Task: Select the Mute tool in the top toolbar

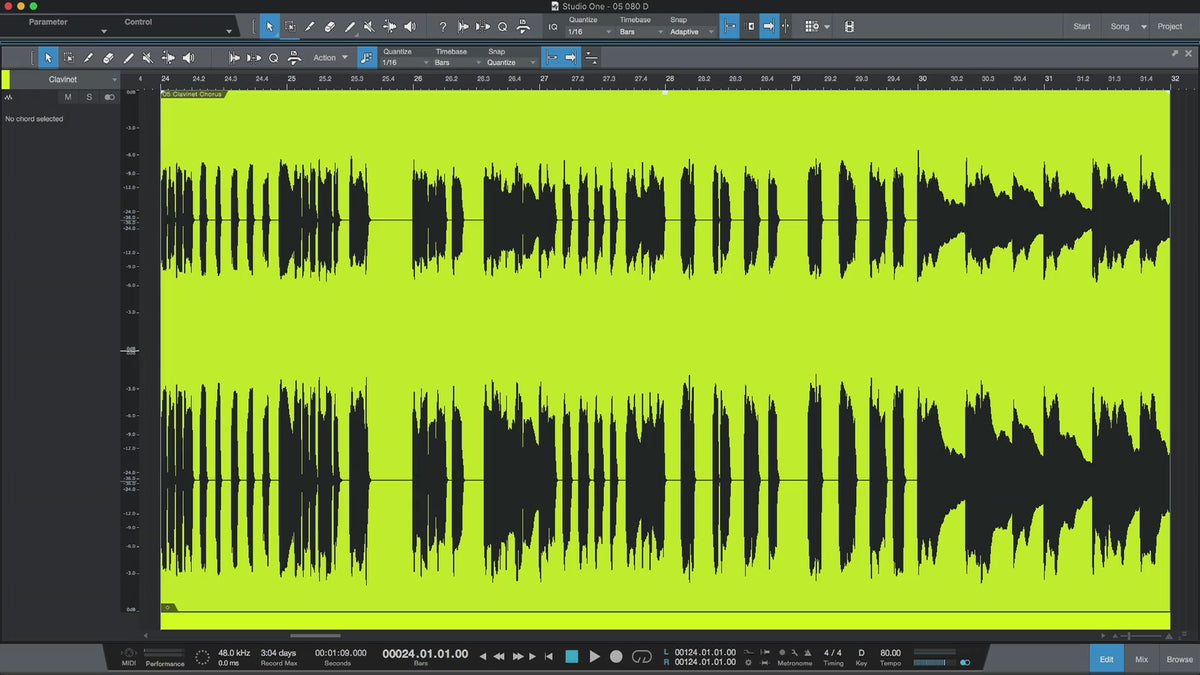Action: [x=370, y=27]
